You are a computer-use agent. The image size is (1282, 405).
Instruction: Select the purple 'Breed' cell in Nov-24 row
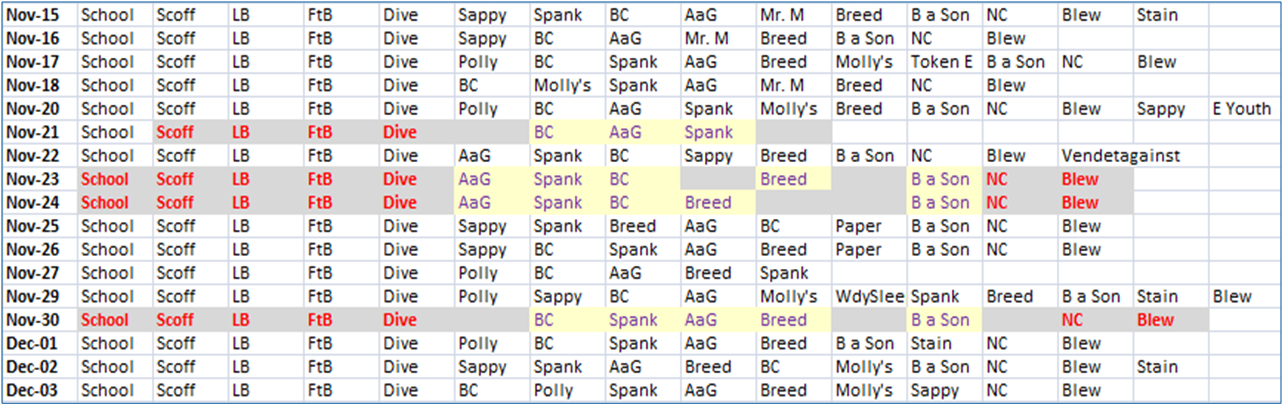[708, 203]
